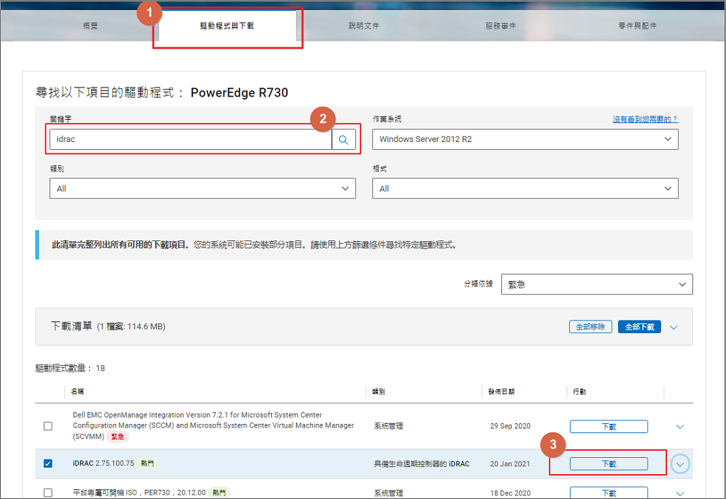
Task: Click the 發佈日期 column header
Action: (x=501, y=392)
